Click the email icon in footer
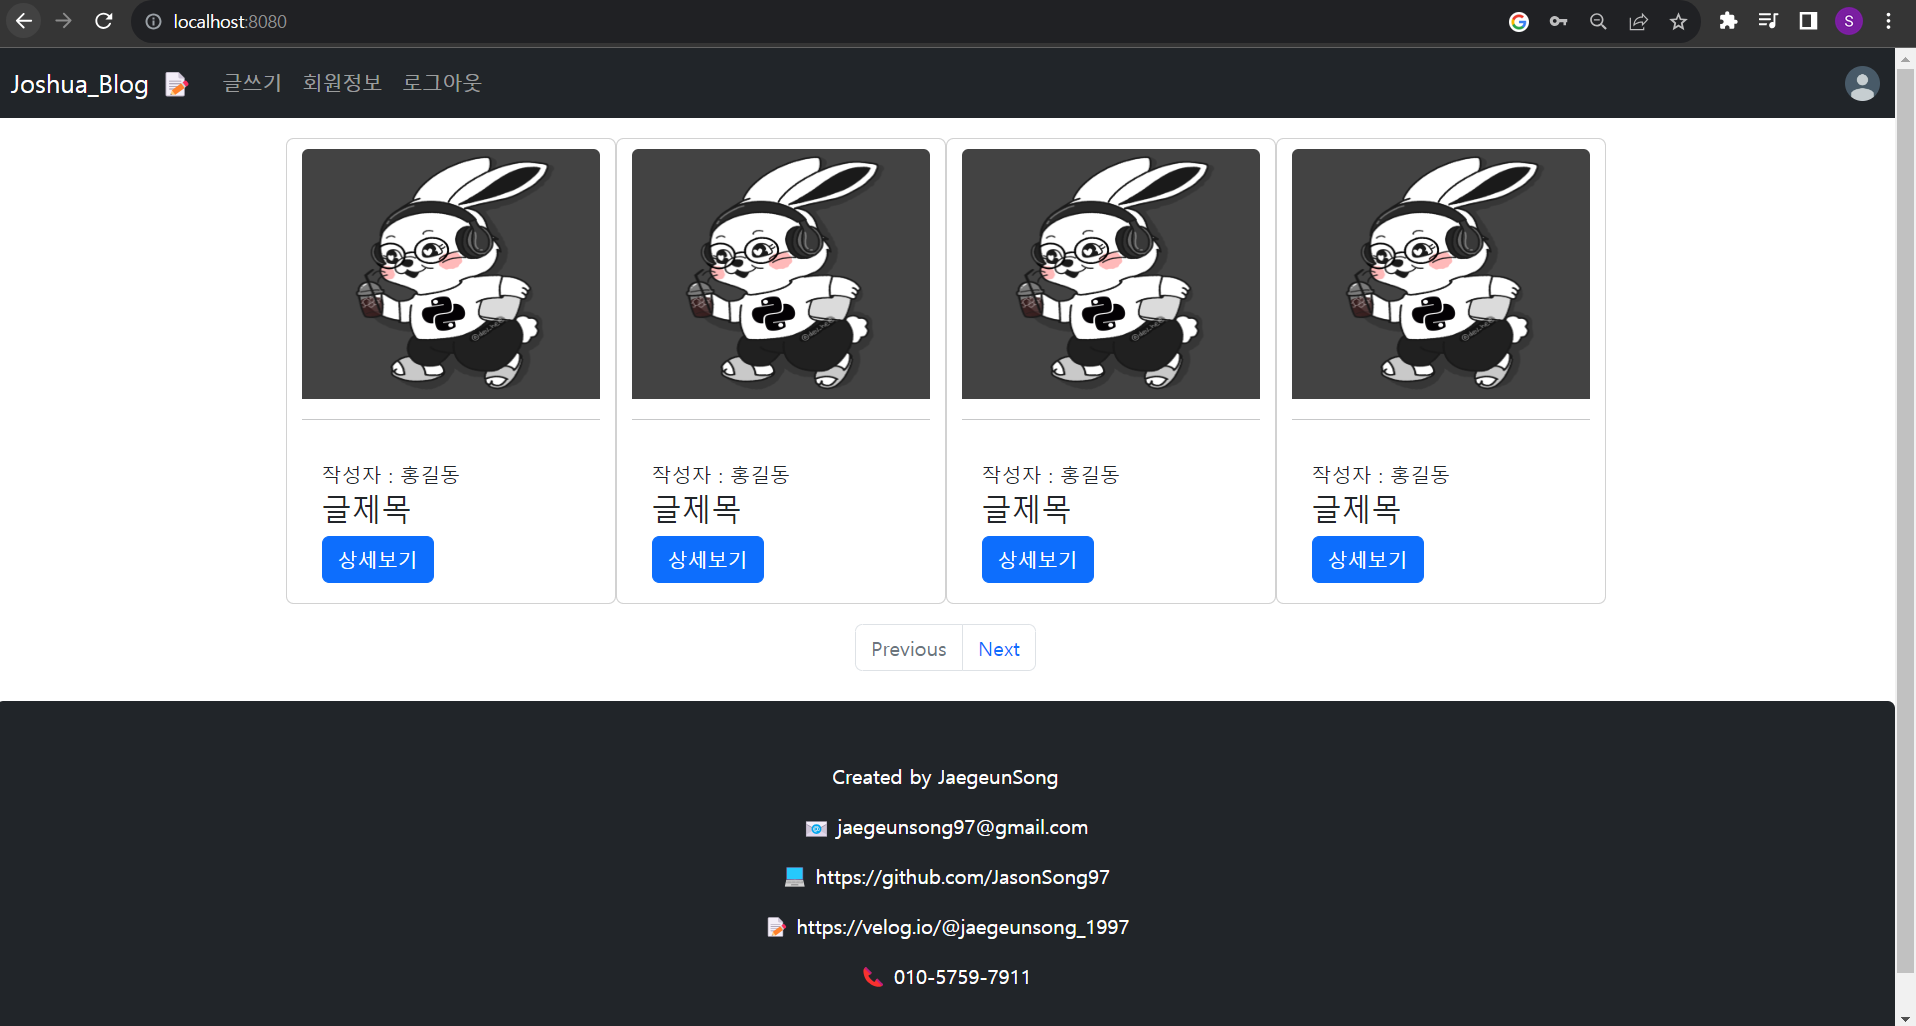The height and width of the screenshot is (1026, 1916). coord(816,828)
